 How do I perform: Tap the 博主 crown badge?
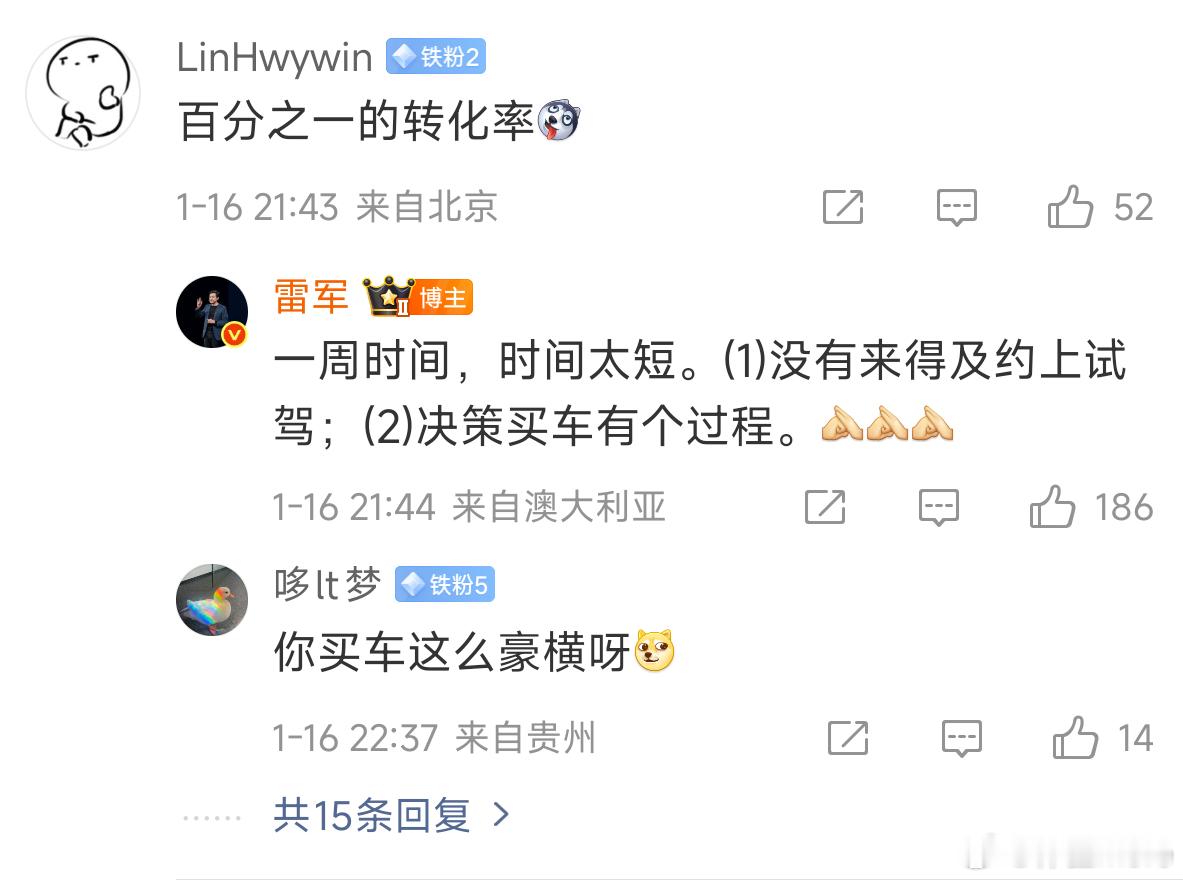(x=418, y=297)
